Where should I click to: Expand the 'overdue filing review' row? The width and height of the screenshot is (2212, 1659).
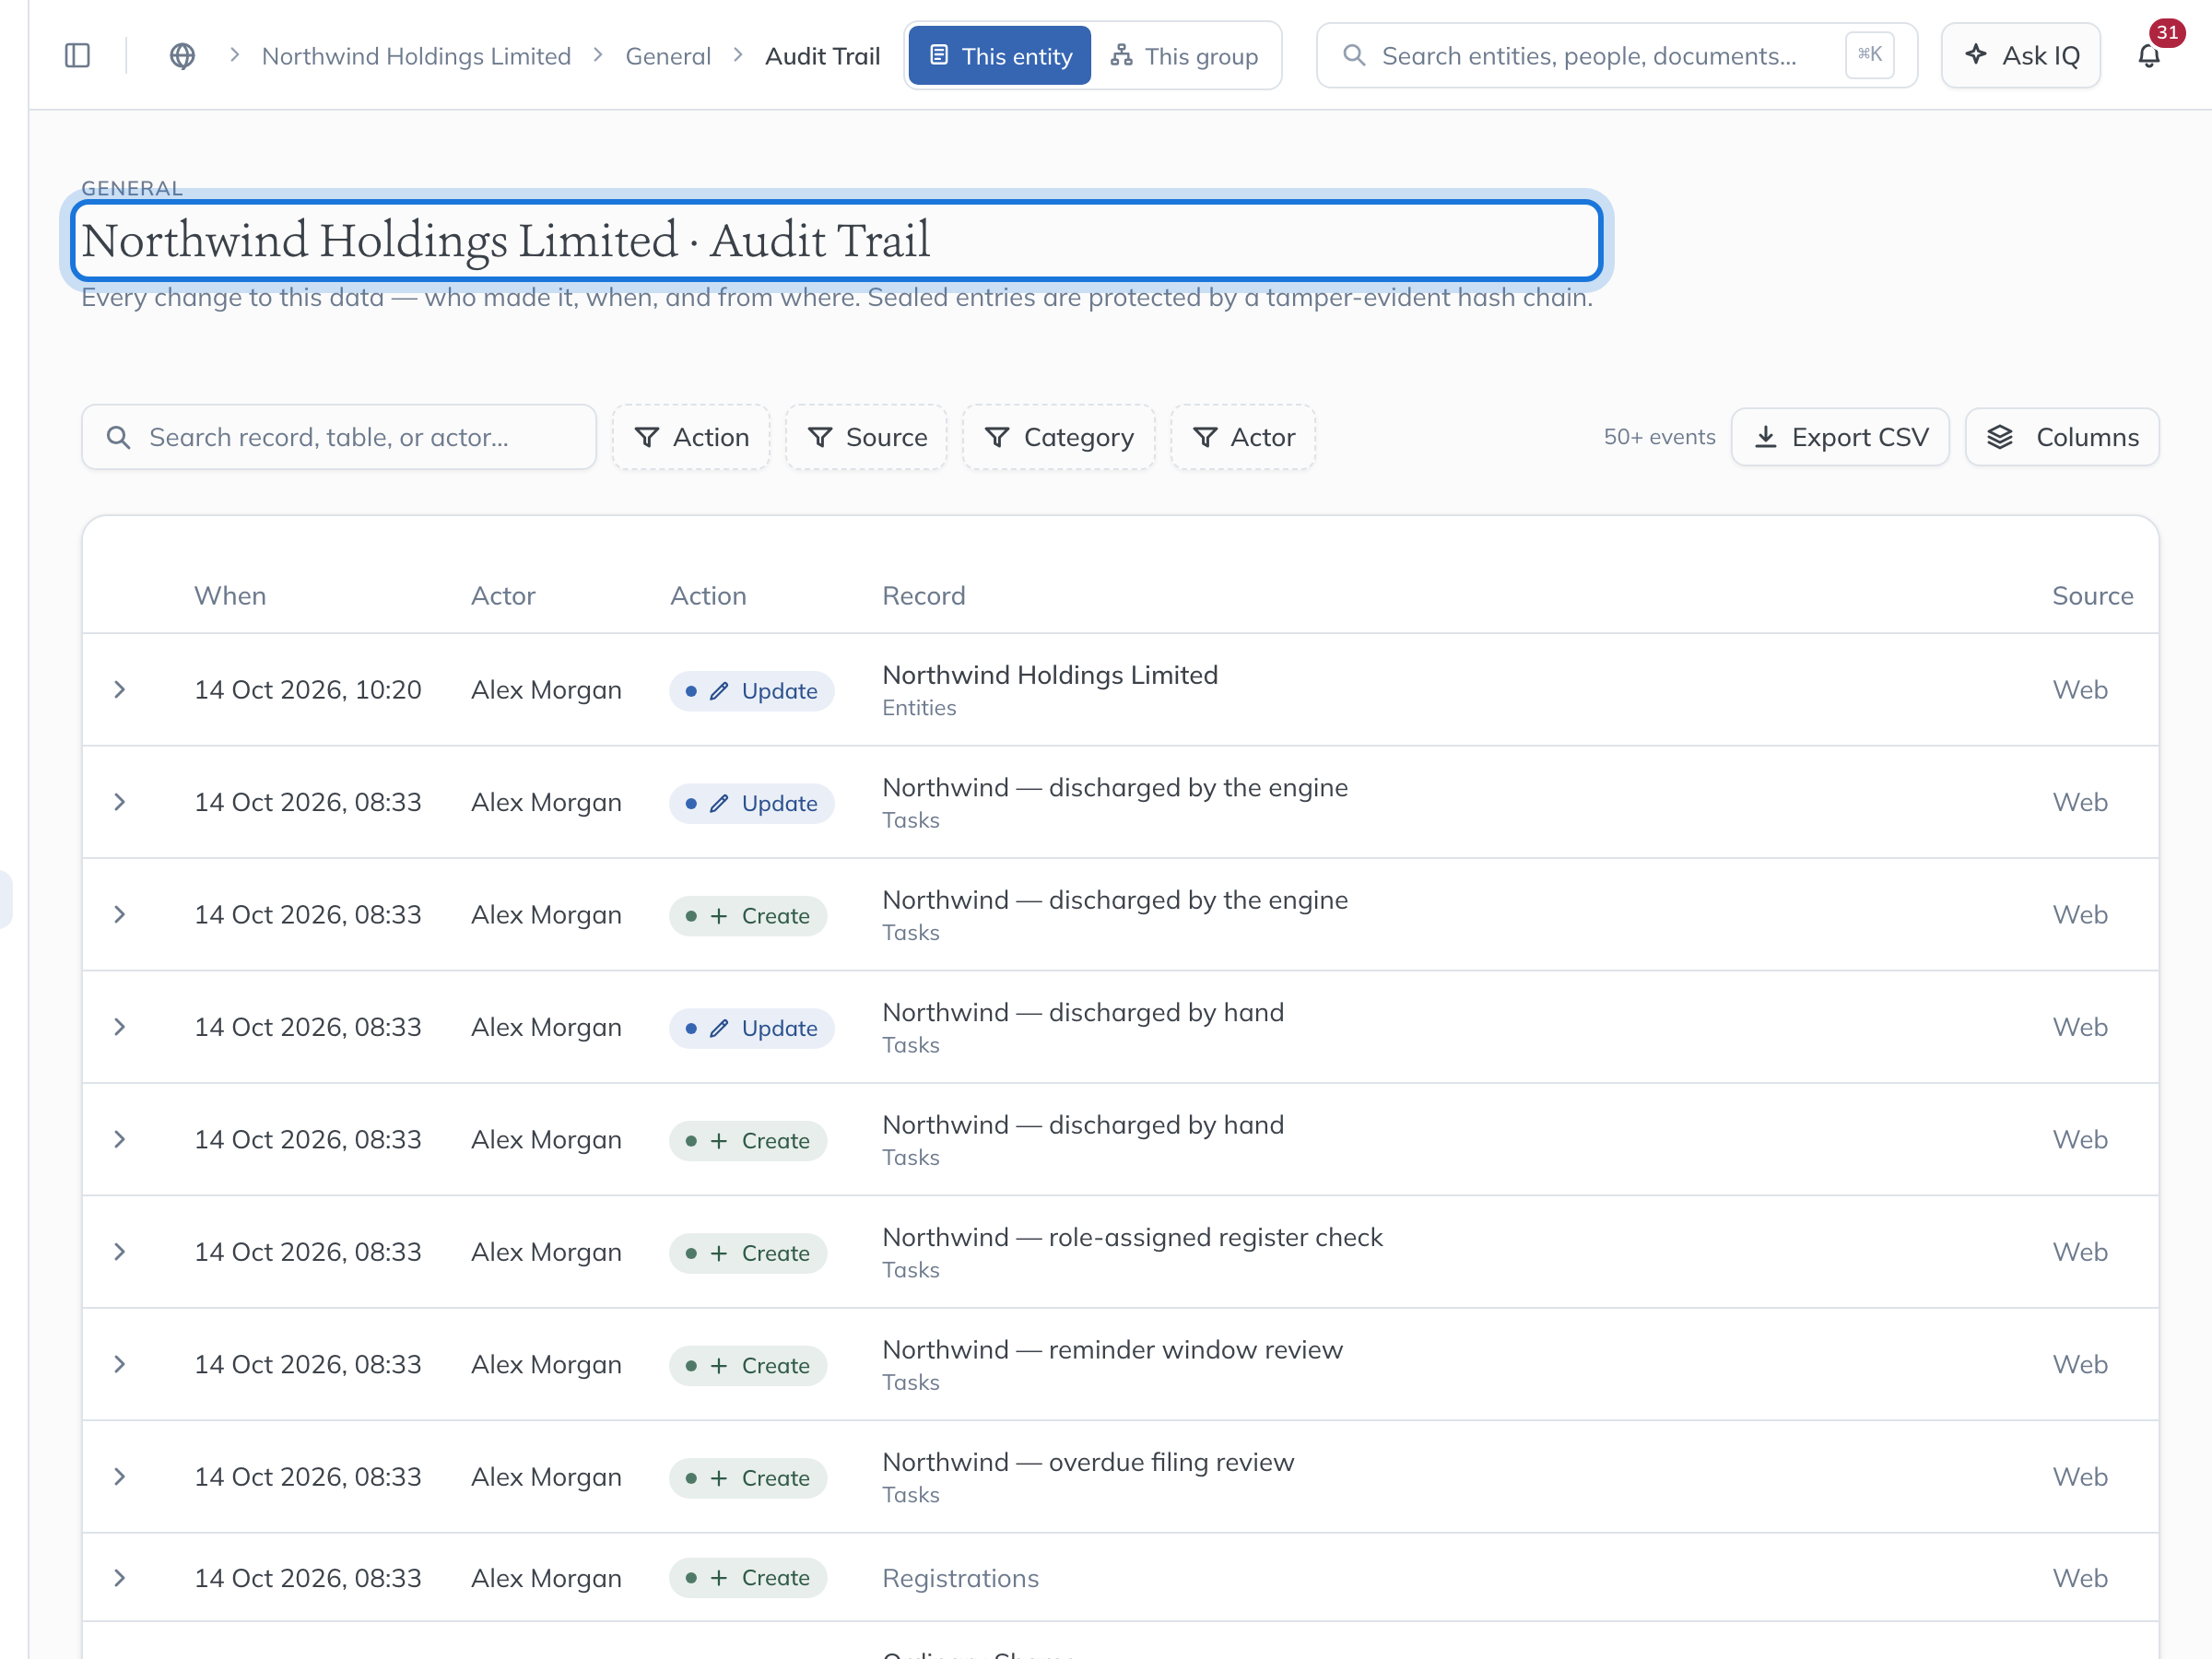(x=119, y=1477)
